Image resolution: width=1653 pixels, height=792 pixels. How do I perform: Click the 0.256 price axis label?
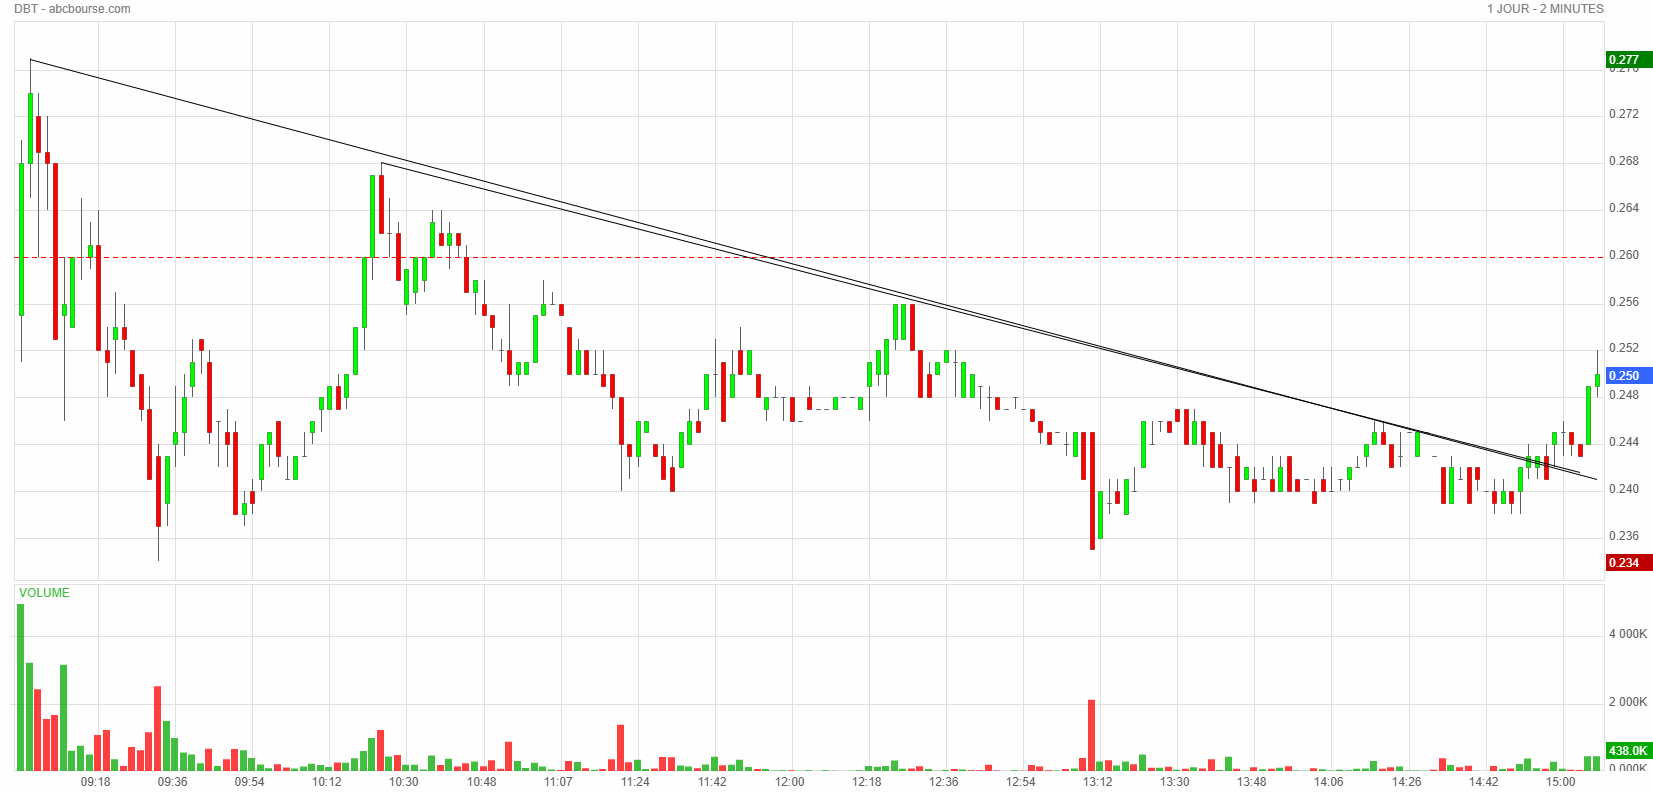point(1624,302)
